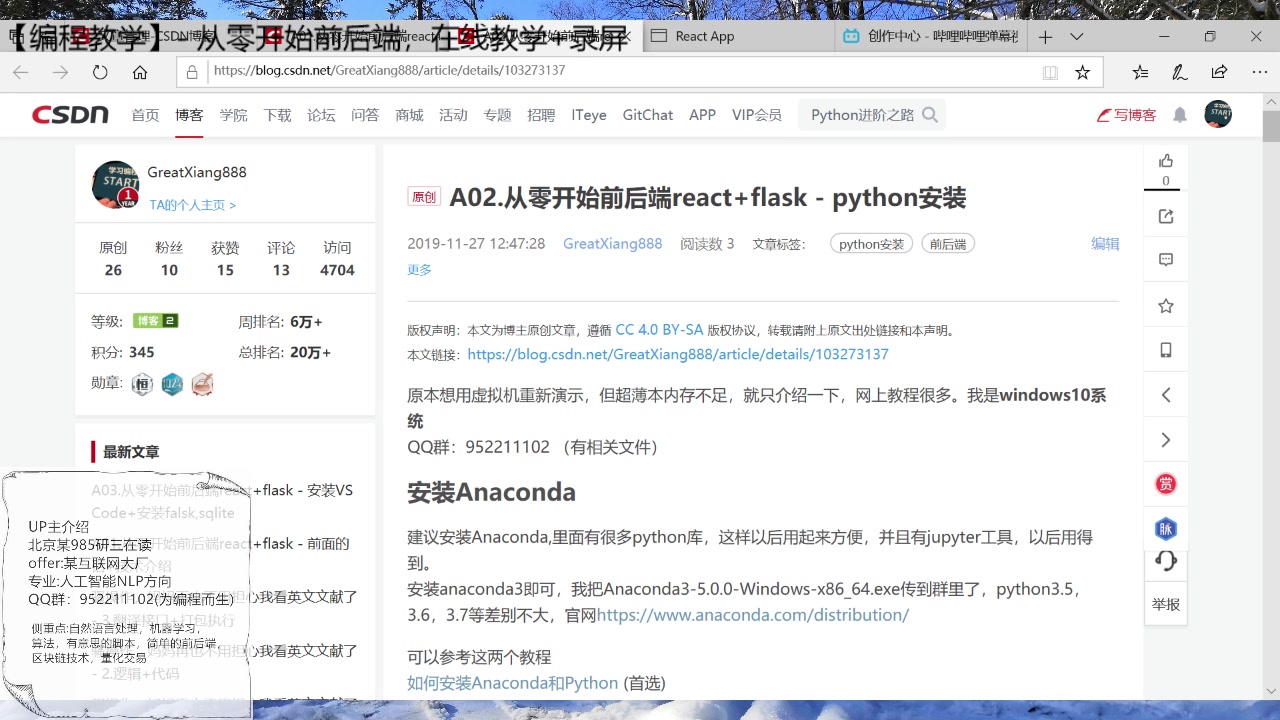Image resolution: width=1280 pixels, height=720 pixels.
Task: Open mobile view phone icon
Action: [1166, 350]
